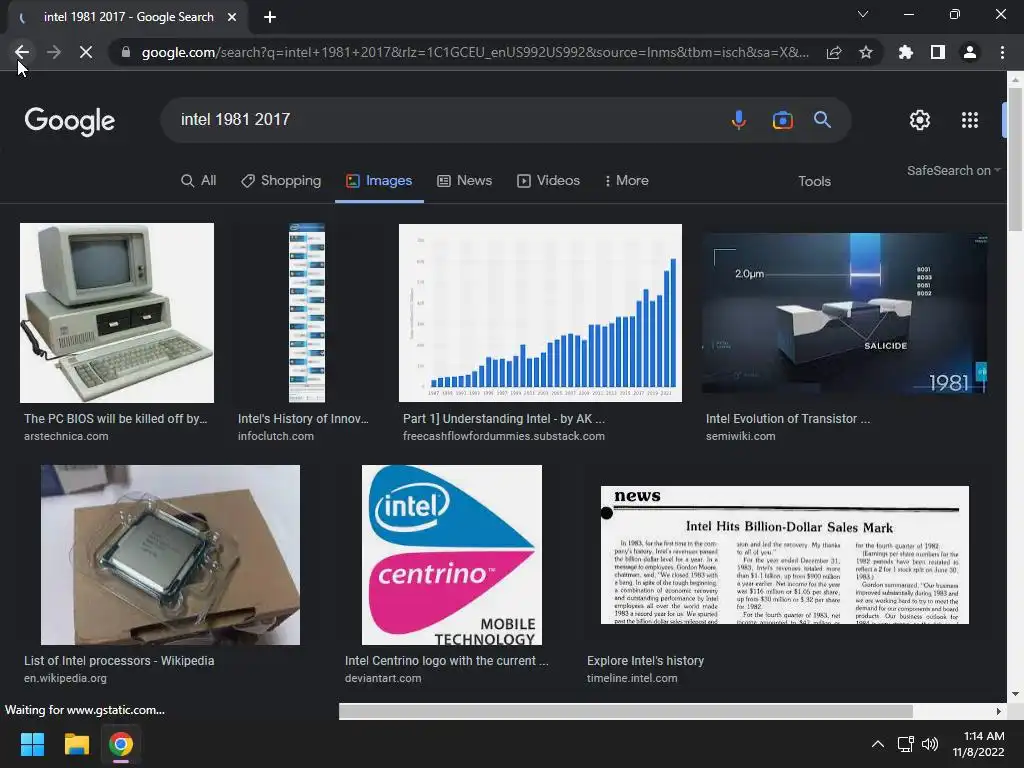Viewport: 1024px width, 768px height.
Task: Click Intel's History of Innov... title
Action: point(303,419)
